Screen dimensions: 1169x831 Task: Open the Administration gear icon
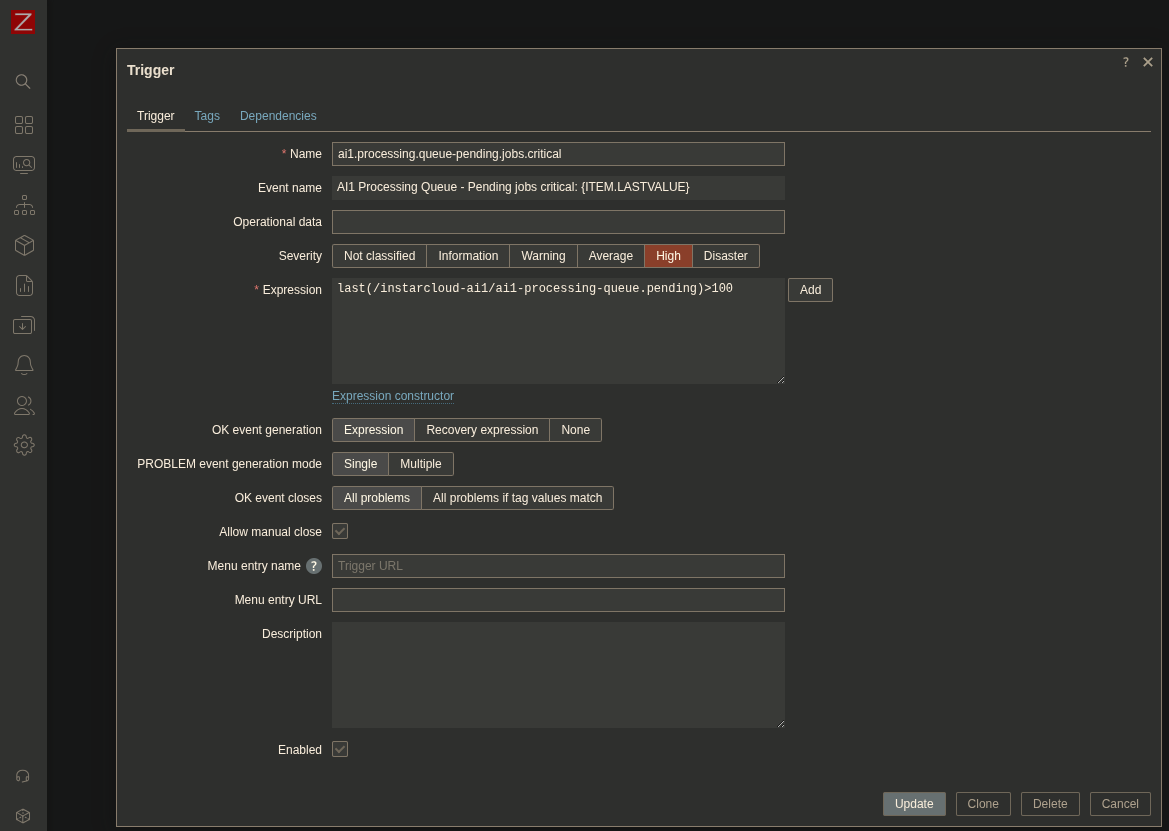(x=24, y=445)
